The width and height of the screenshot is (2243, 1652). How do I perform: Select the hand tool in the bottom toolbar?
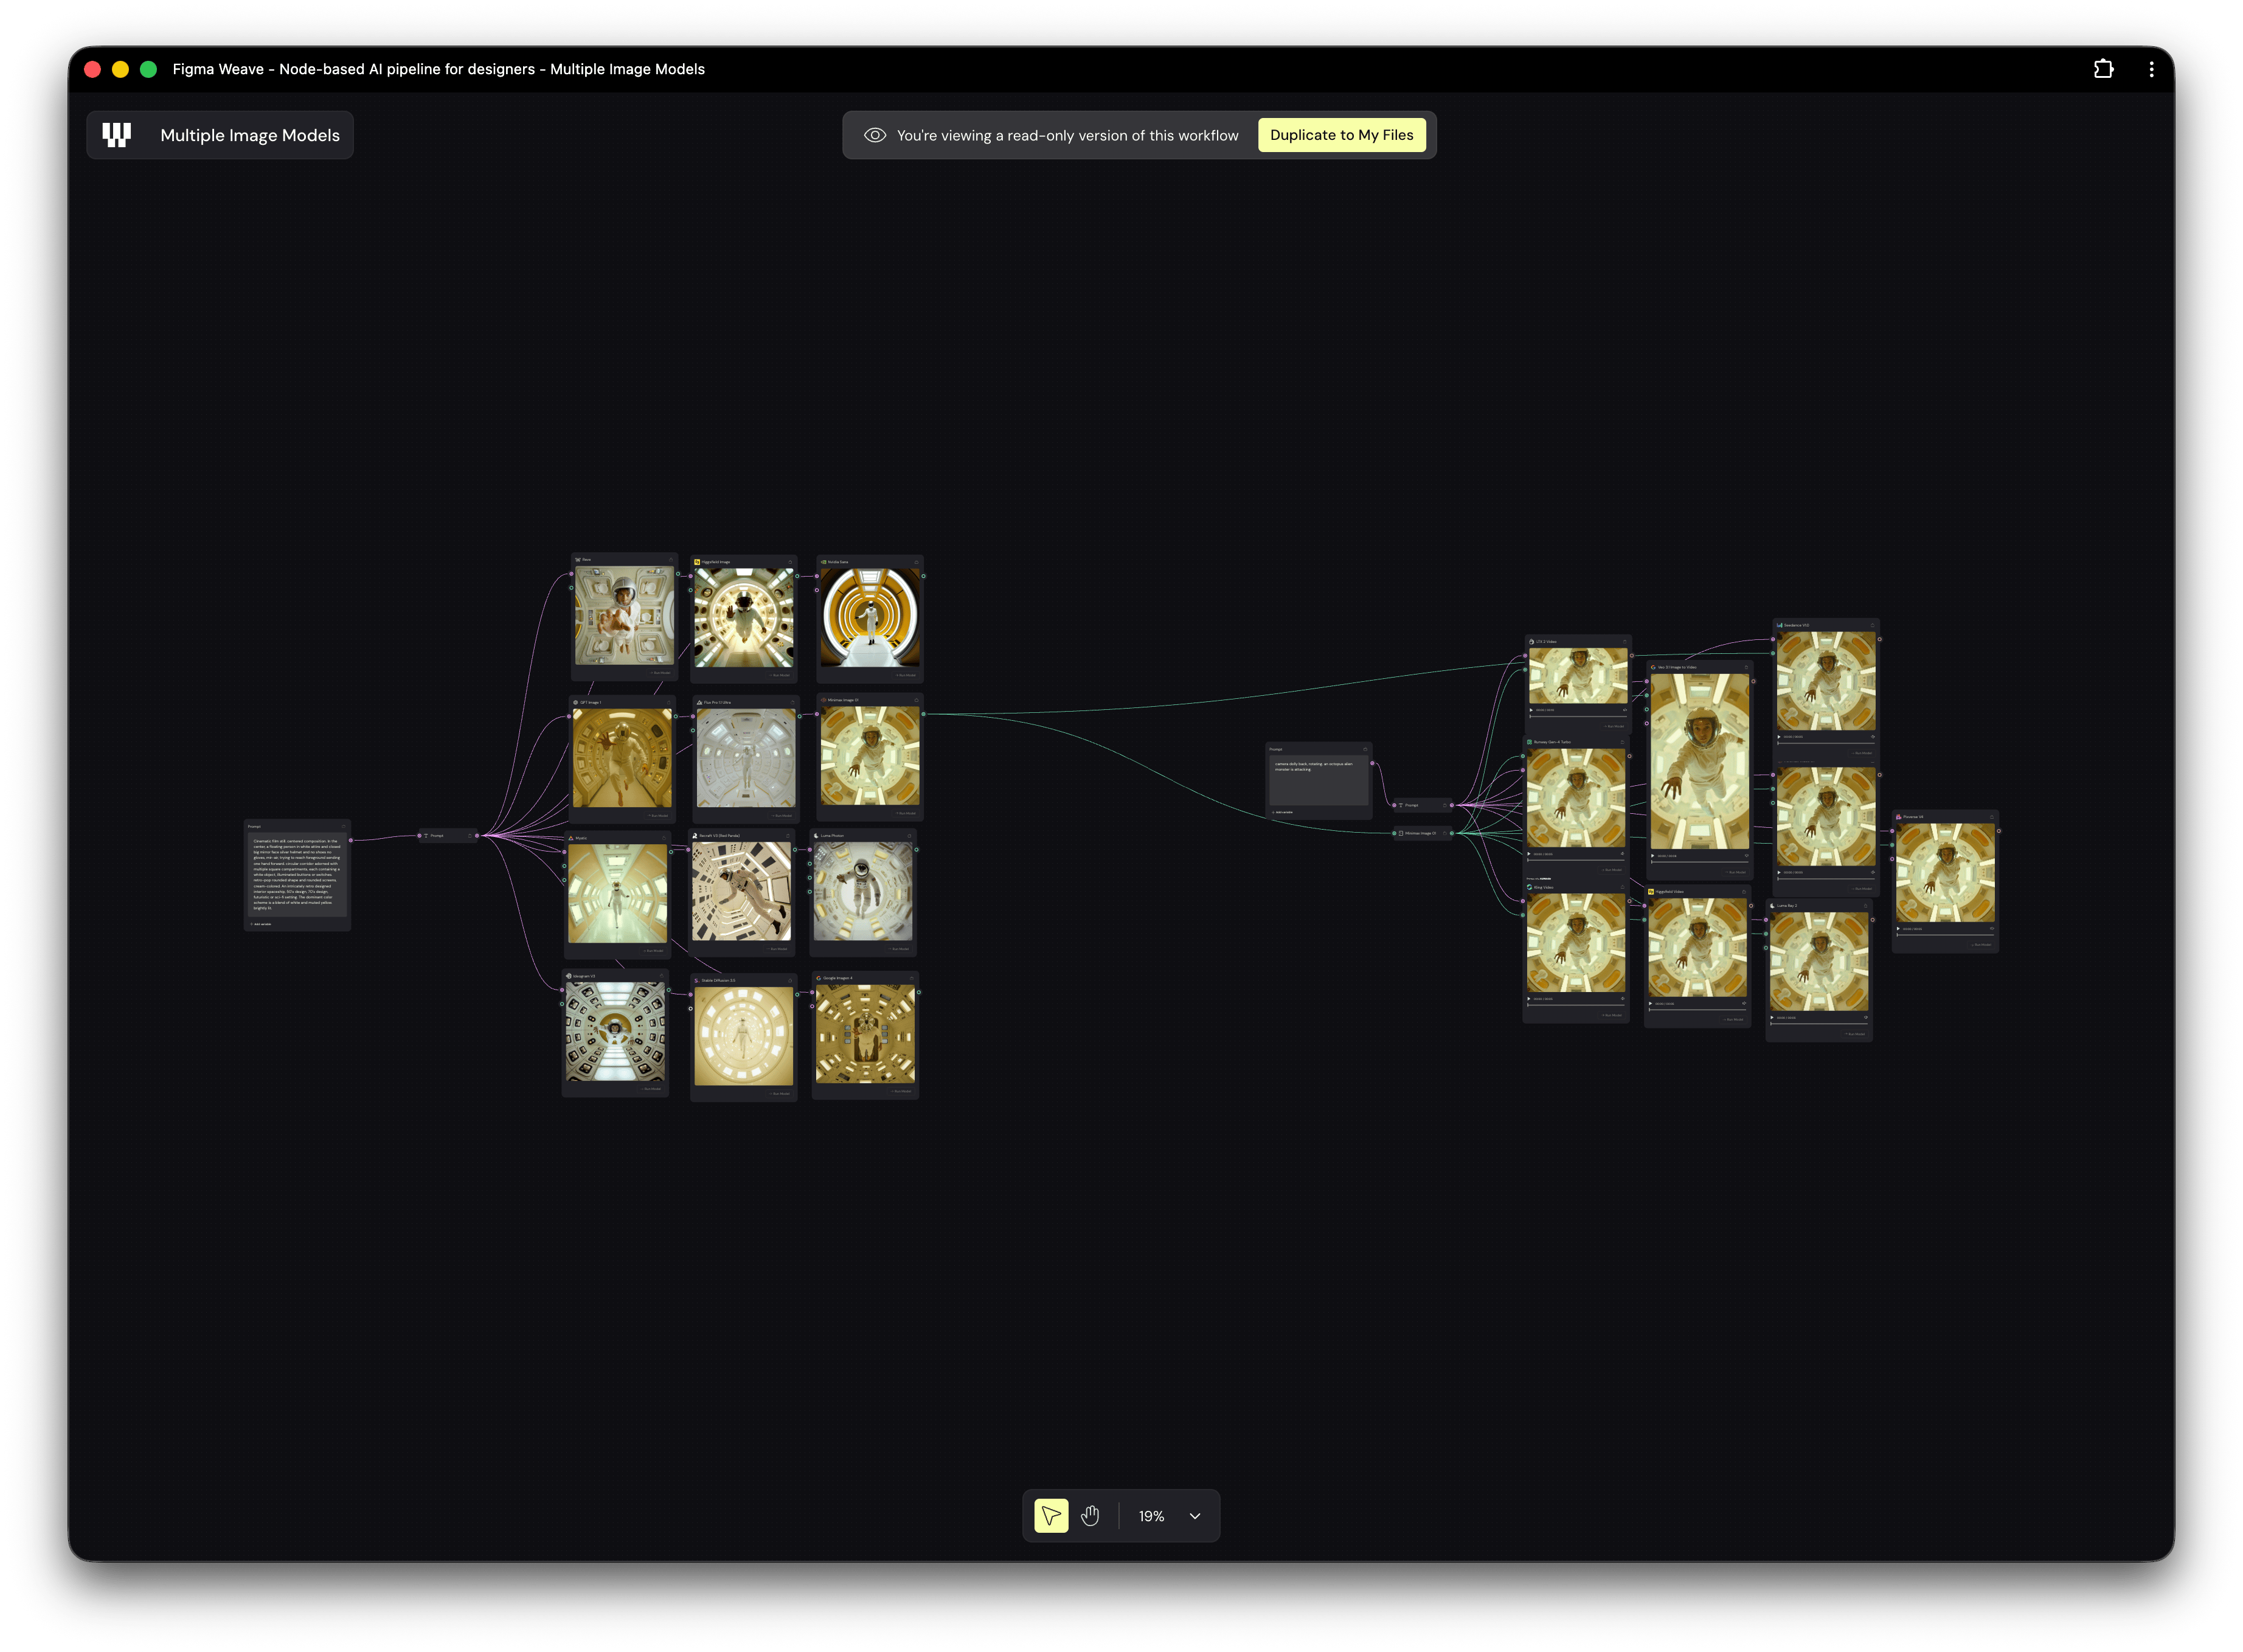tap(1089, 1516)
